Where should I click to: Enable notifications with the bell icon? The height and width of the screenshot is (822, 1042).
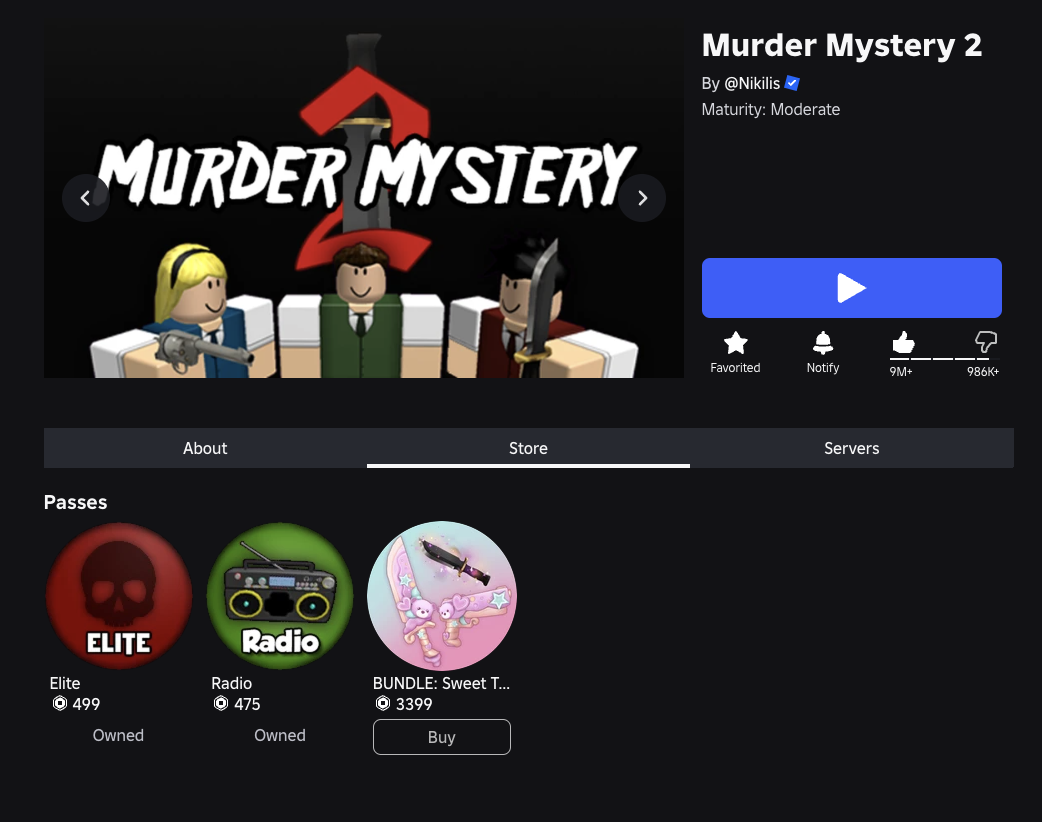823,344
